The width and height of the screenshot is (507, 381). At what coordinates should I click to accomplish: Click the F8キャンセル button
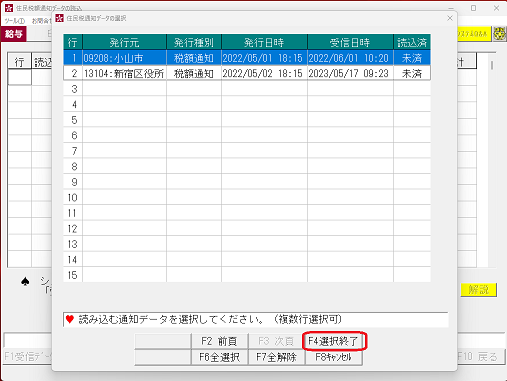click(x=334, y=357)
